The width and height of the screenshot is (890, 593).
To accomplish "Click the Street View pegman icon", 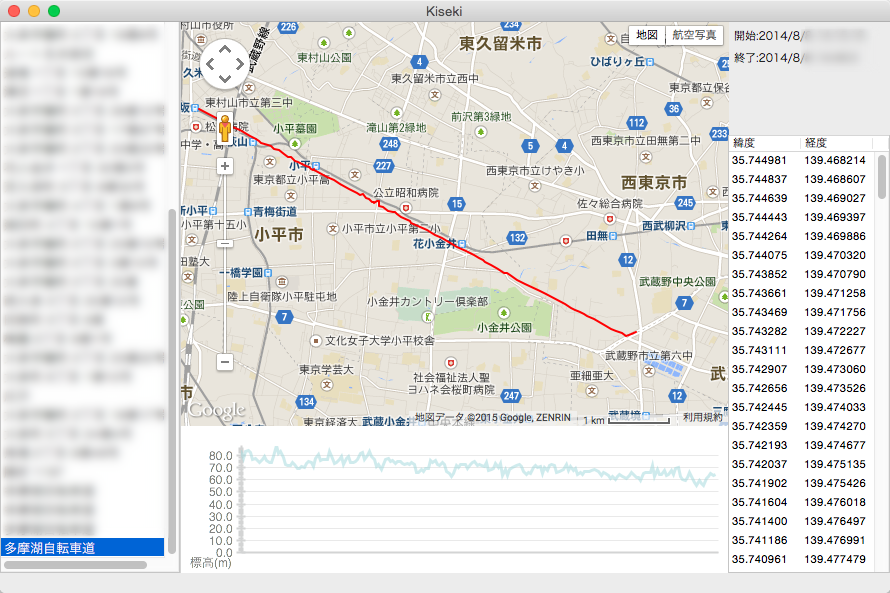I will tap(225, 129).
